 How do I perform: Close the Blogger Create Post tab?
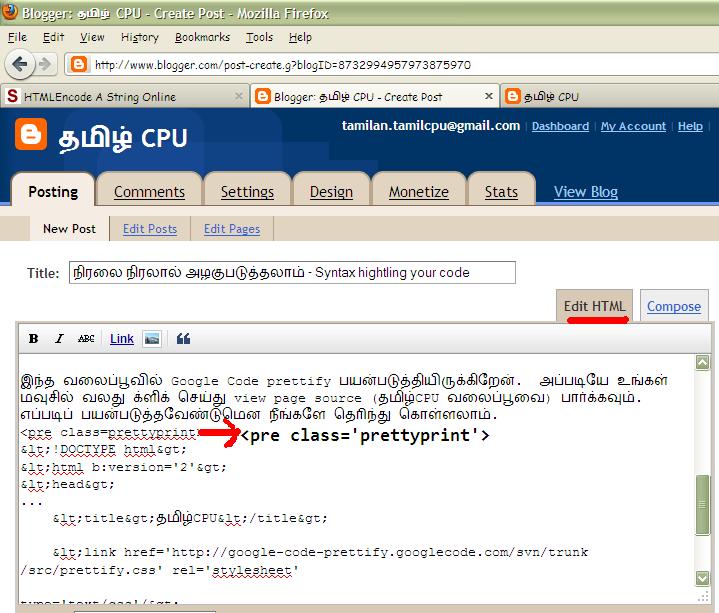[489, 96]
